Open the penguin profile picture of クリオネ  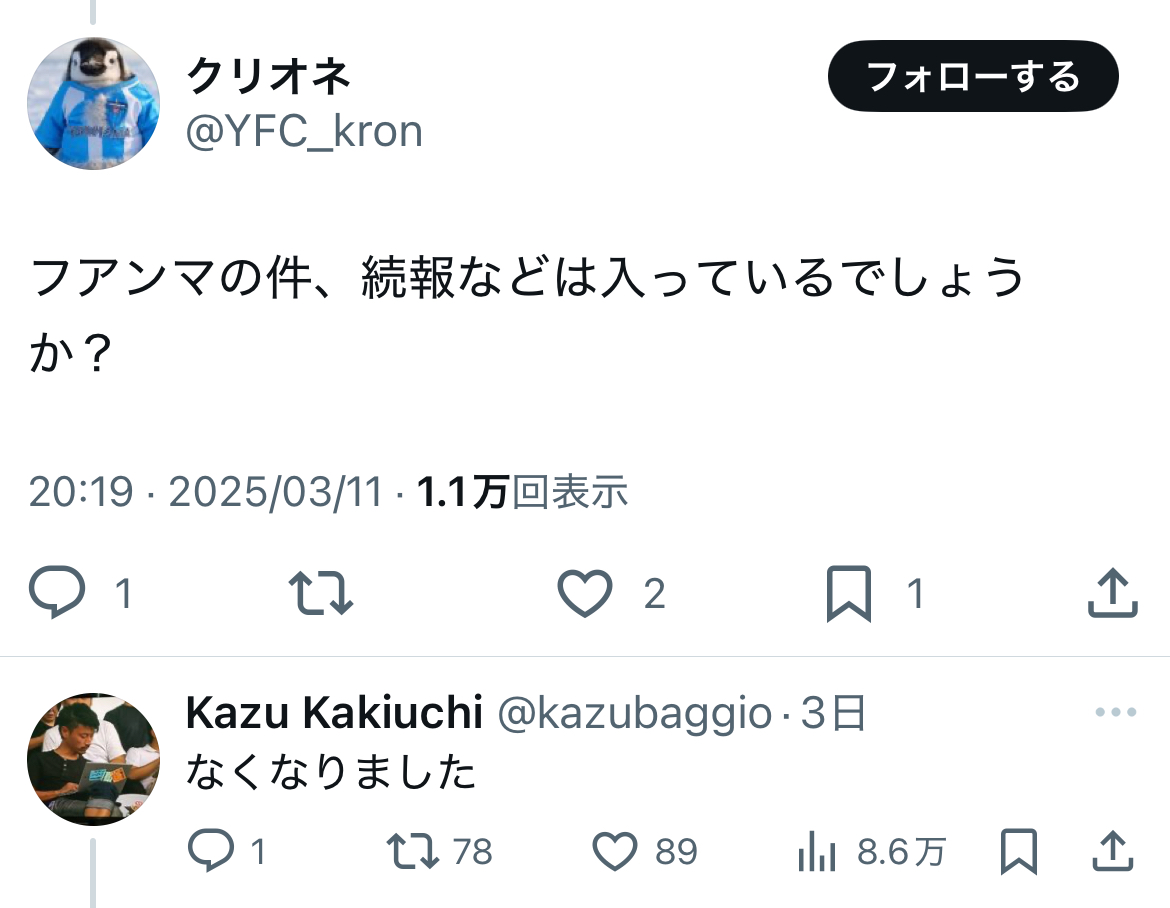tap(93, 105)
